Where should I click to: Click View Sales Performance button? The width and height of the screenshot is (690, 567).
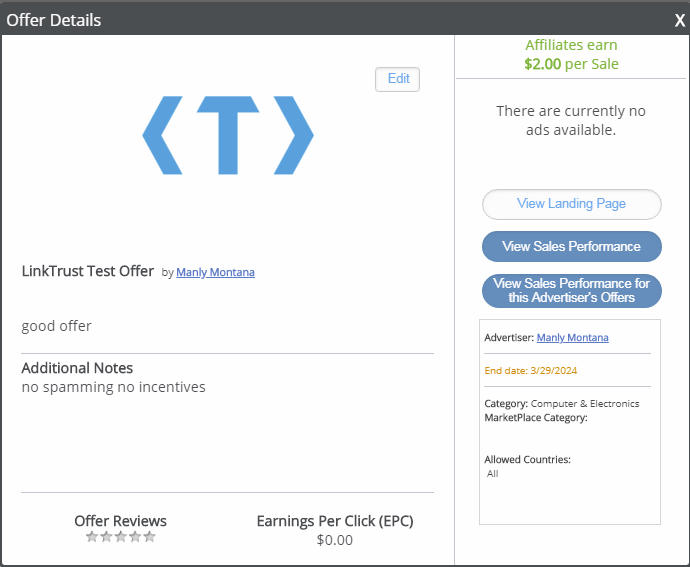(x=572, y=247)
